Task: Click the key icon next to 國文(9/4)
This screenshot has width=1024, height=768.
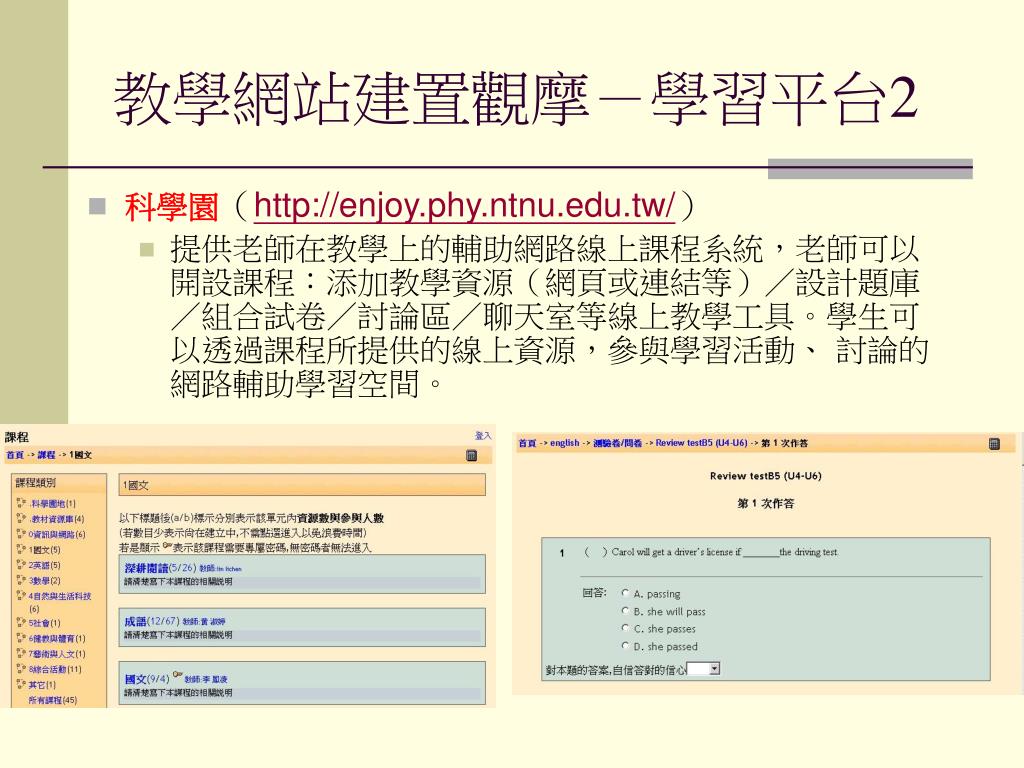Action: coord(178,675)
